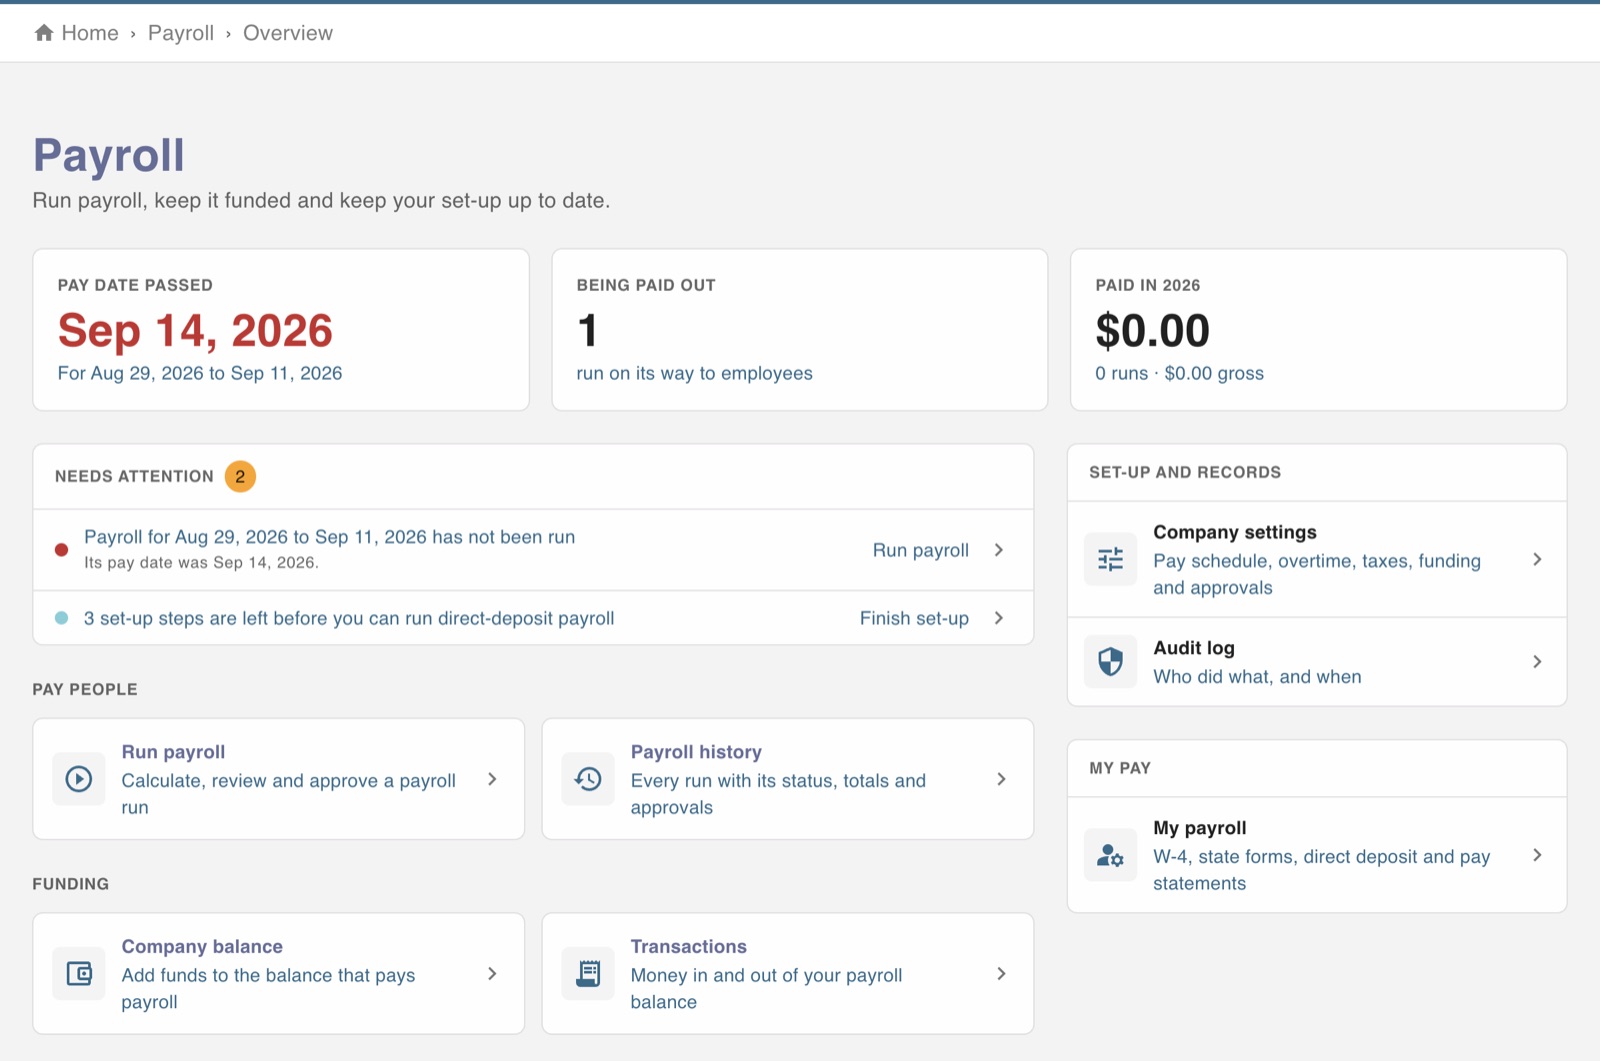Click the orange Needs Attention count badge
The height and width of the screenshot is (1061, 1600).
tap(240, 476)
